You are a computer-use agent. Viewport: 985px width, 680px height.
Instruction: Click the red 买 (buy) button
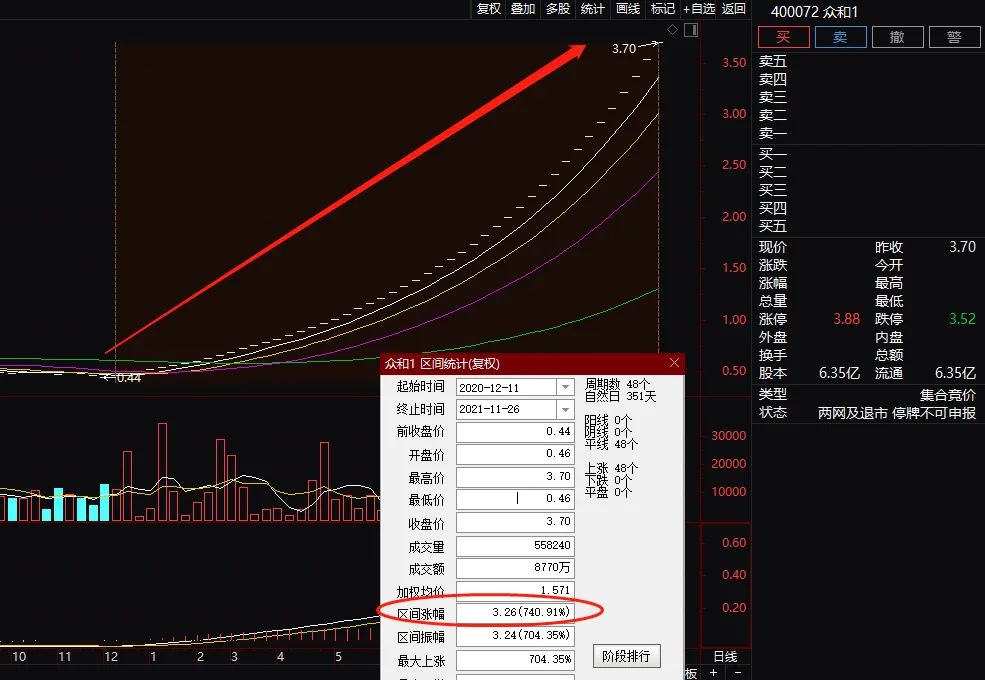784,38
